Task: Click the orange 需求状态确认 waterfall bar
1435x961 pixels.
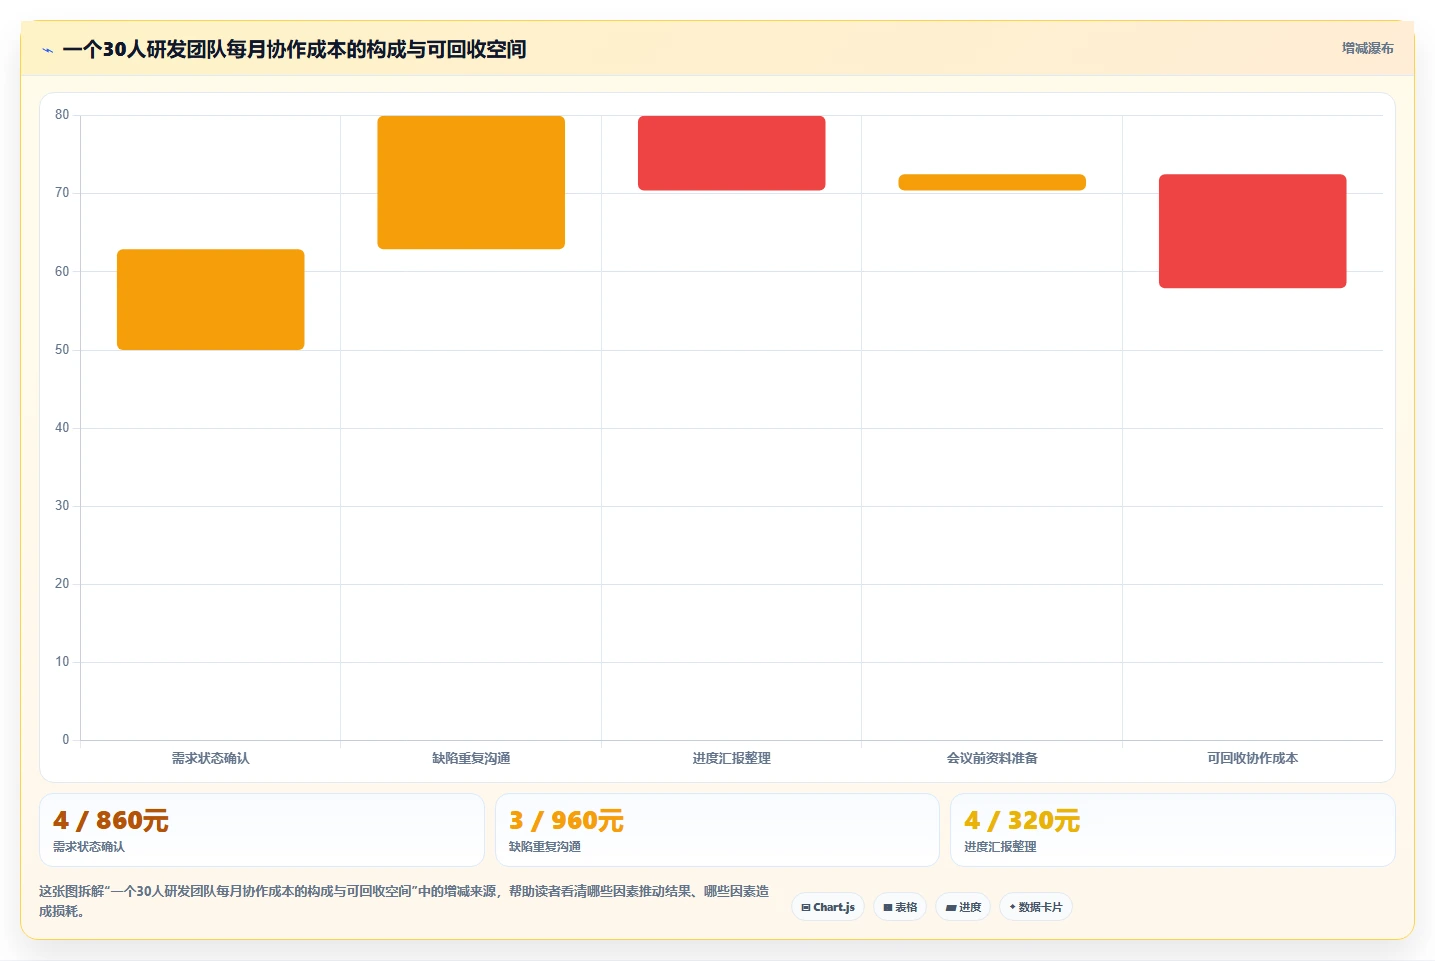Action: tap(211, 300)
